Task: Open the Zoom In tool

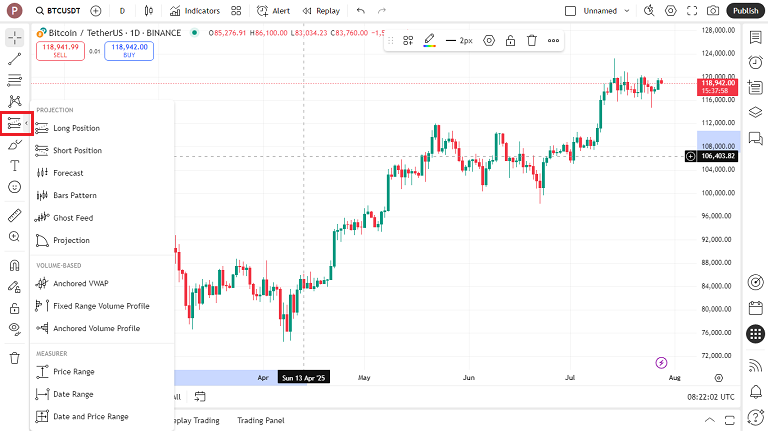Action: pyautogui.click(x=14, y=237)
